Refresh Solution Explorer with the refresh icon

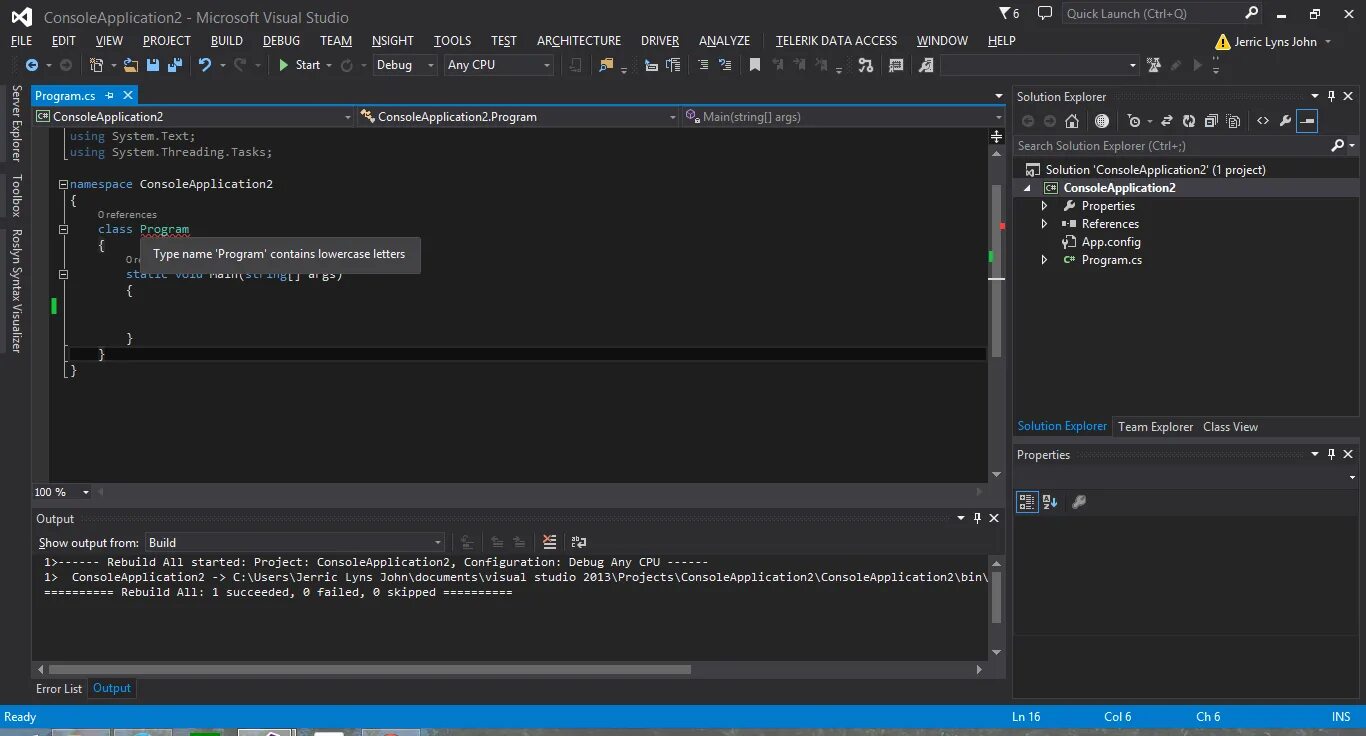(1188, 121)
